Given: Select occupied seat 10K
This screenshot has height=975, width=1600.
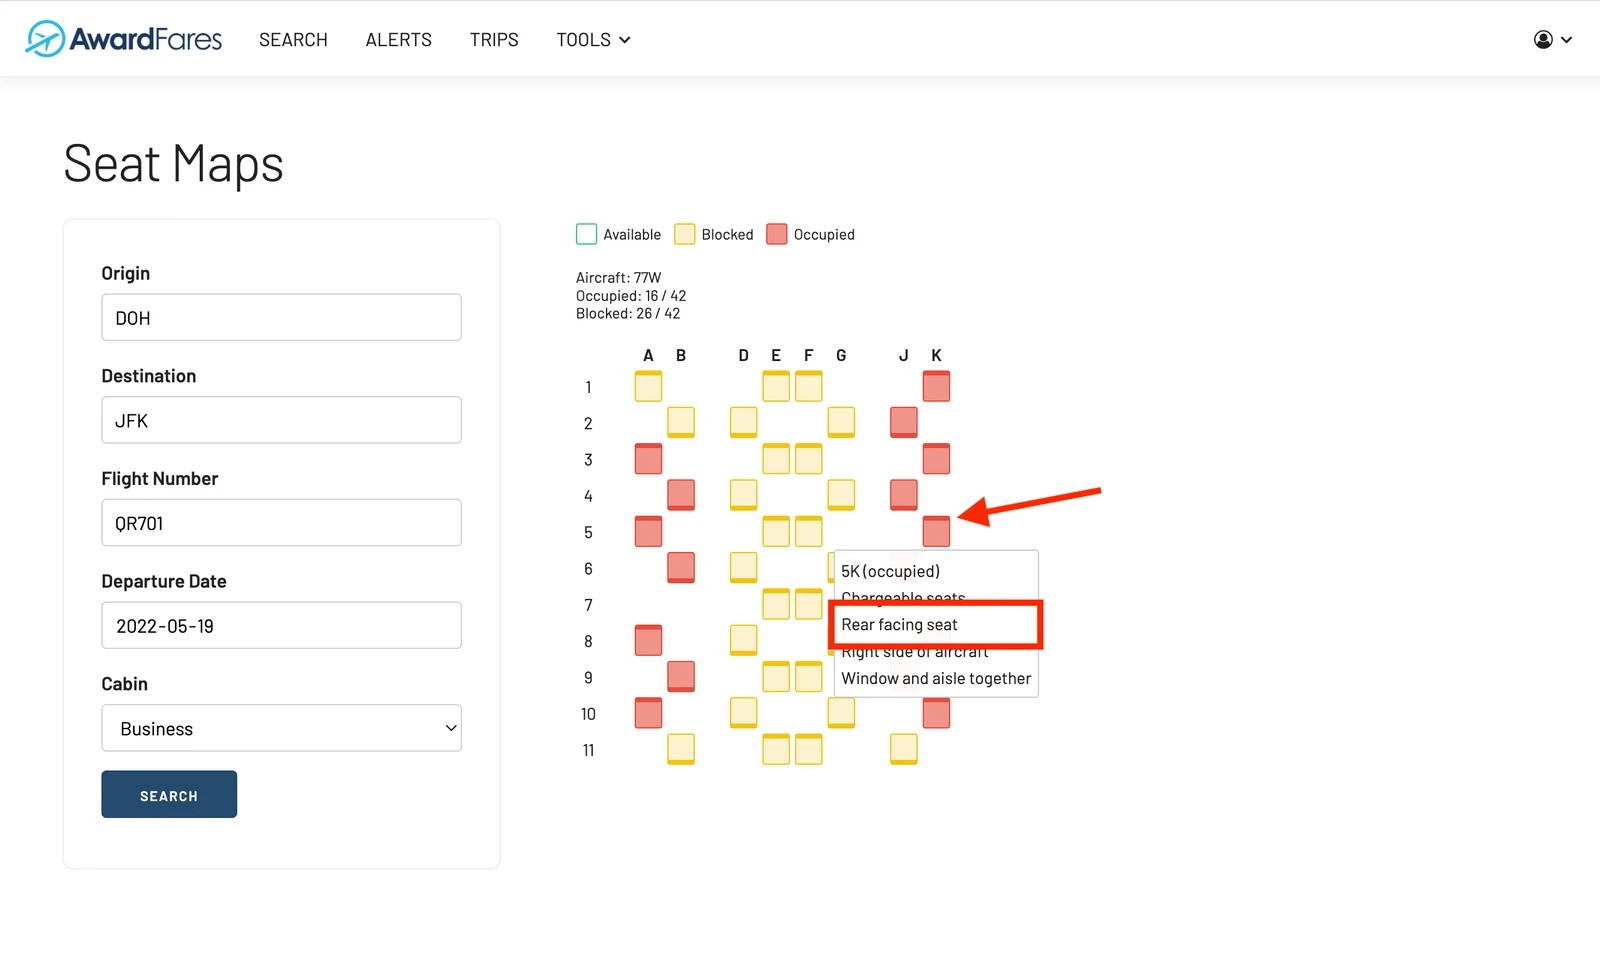Looking at the screenshot, I should pos(936,714).
